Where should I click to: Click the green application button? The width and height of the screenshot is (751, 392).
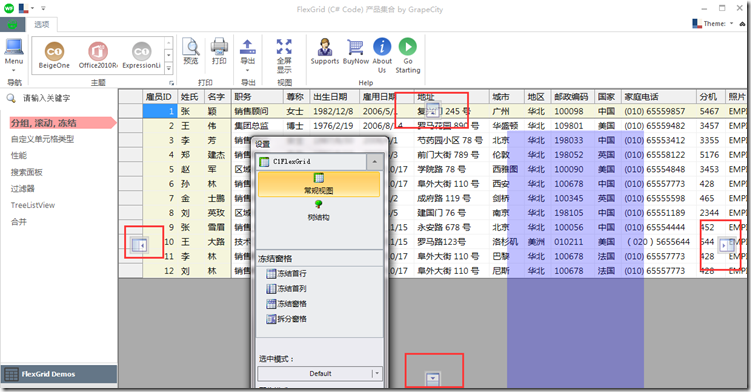pyautogui.click(x=13, y=24)
